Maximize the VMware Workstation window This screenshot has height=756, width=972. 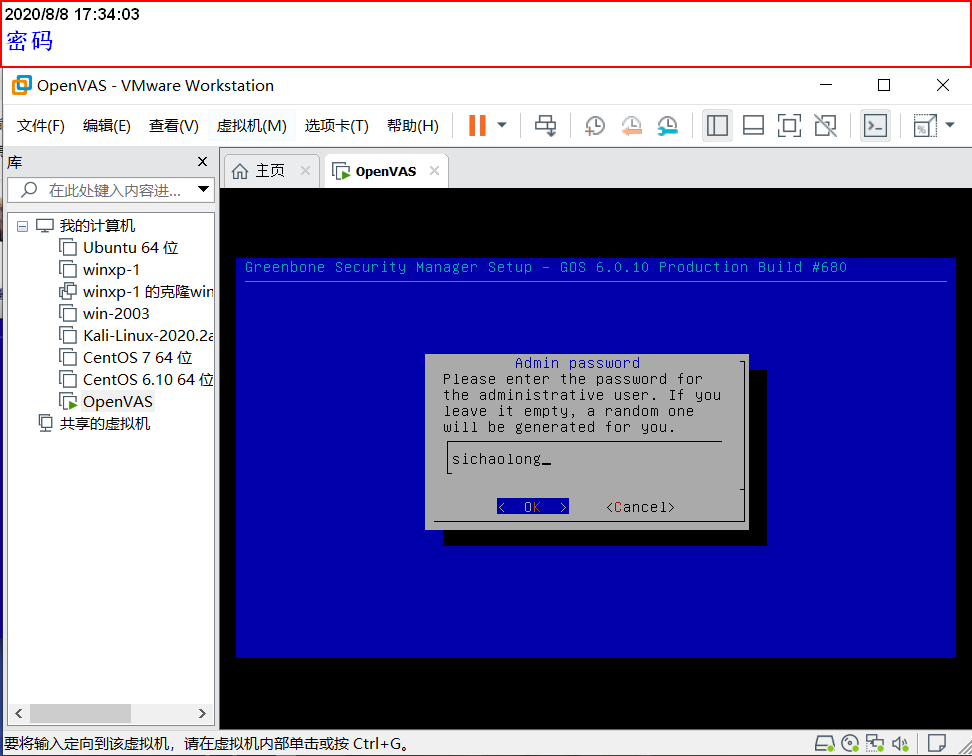point(884,85)
